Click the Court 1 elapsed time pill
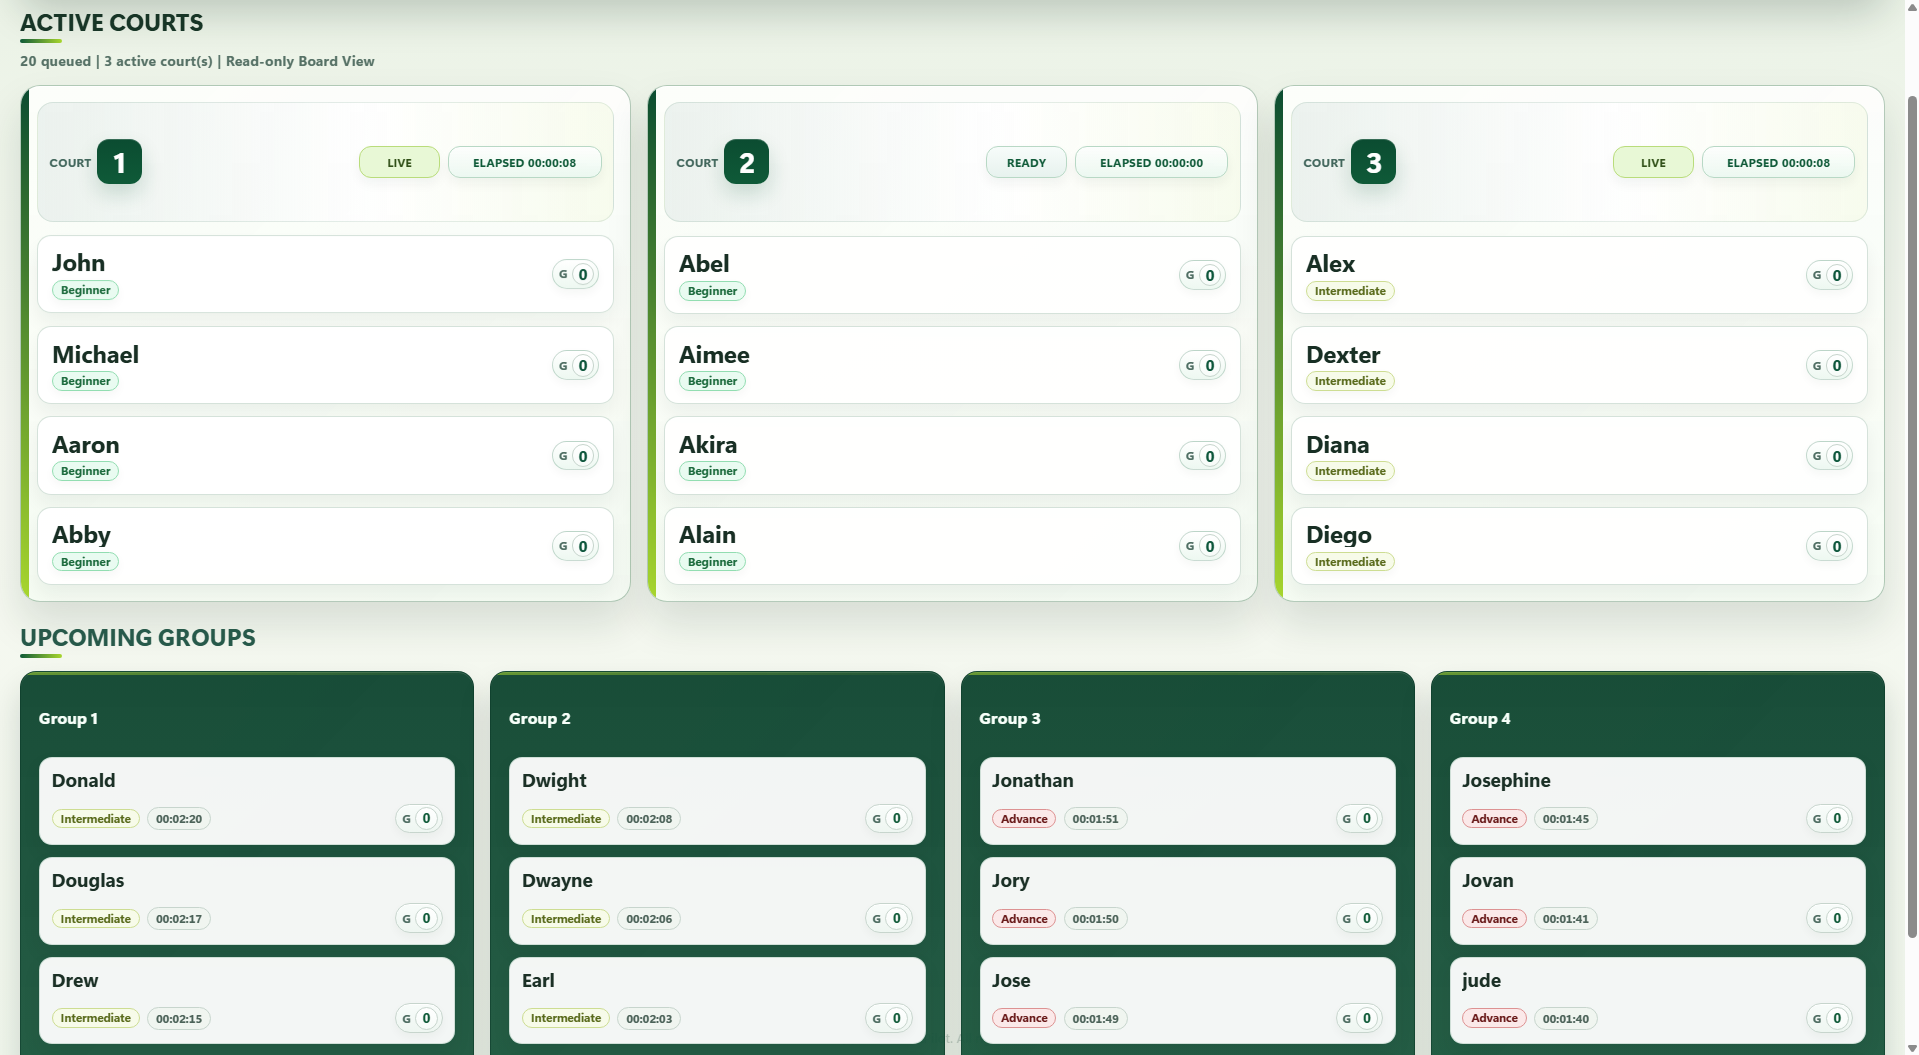This screenshot has height=1055, width=1919. click(x=524, y=163)
